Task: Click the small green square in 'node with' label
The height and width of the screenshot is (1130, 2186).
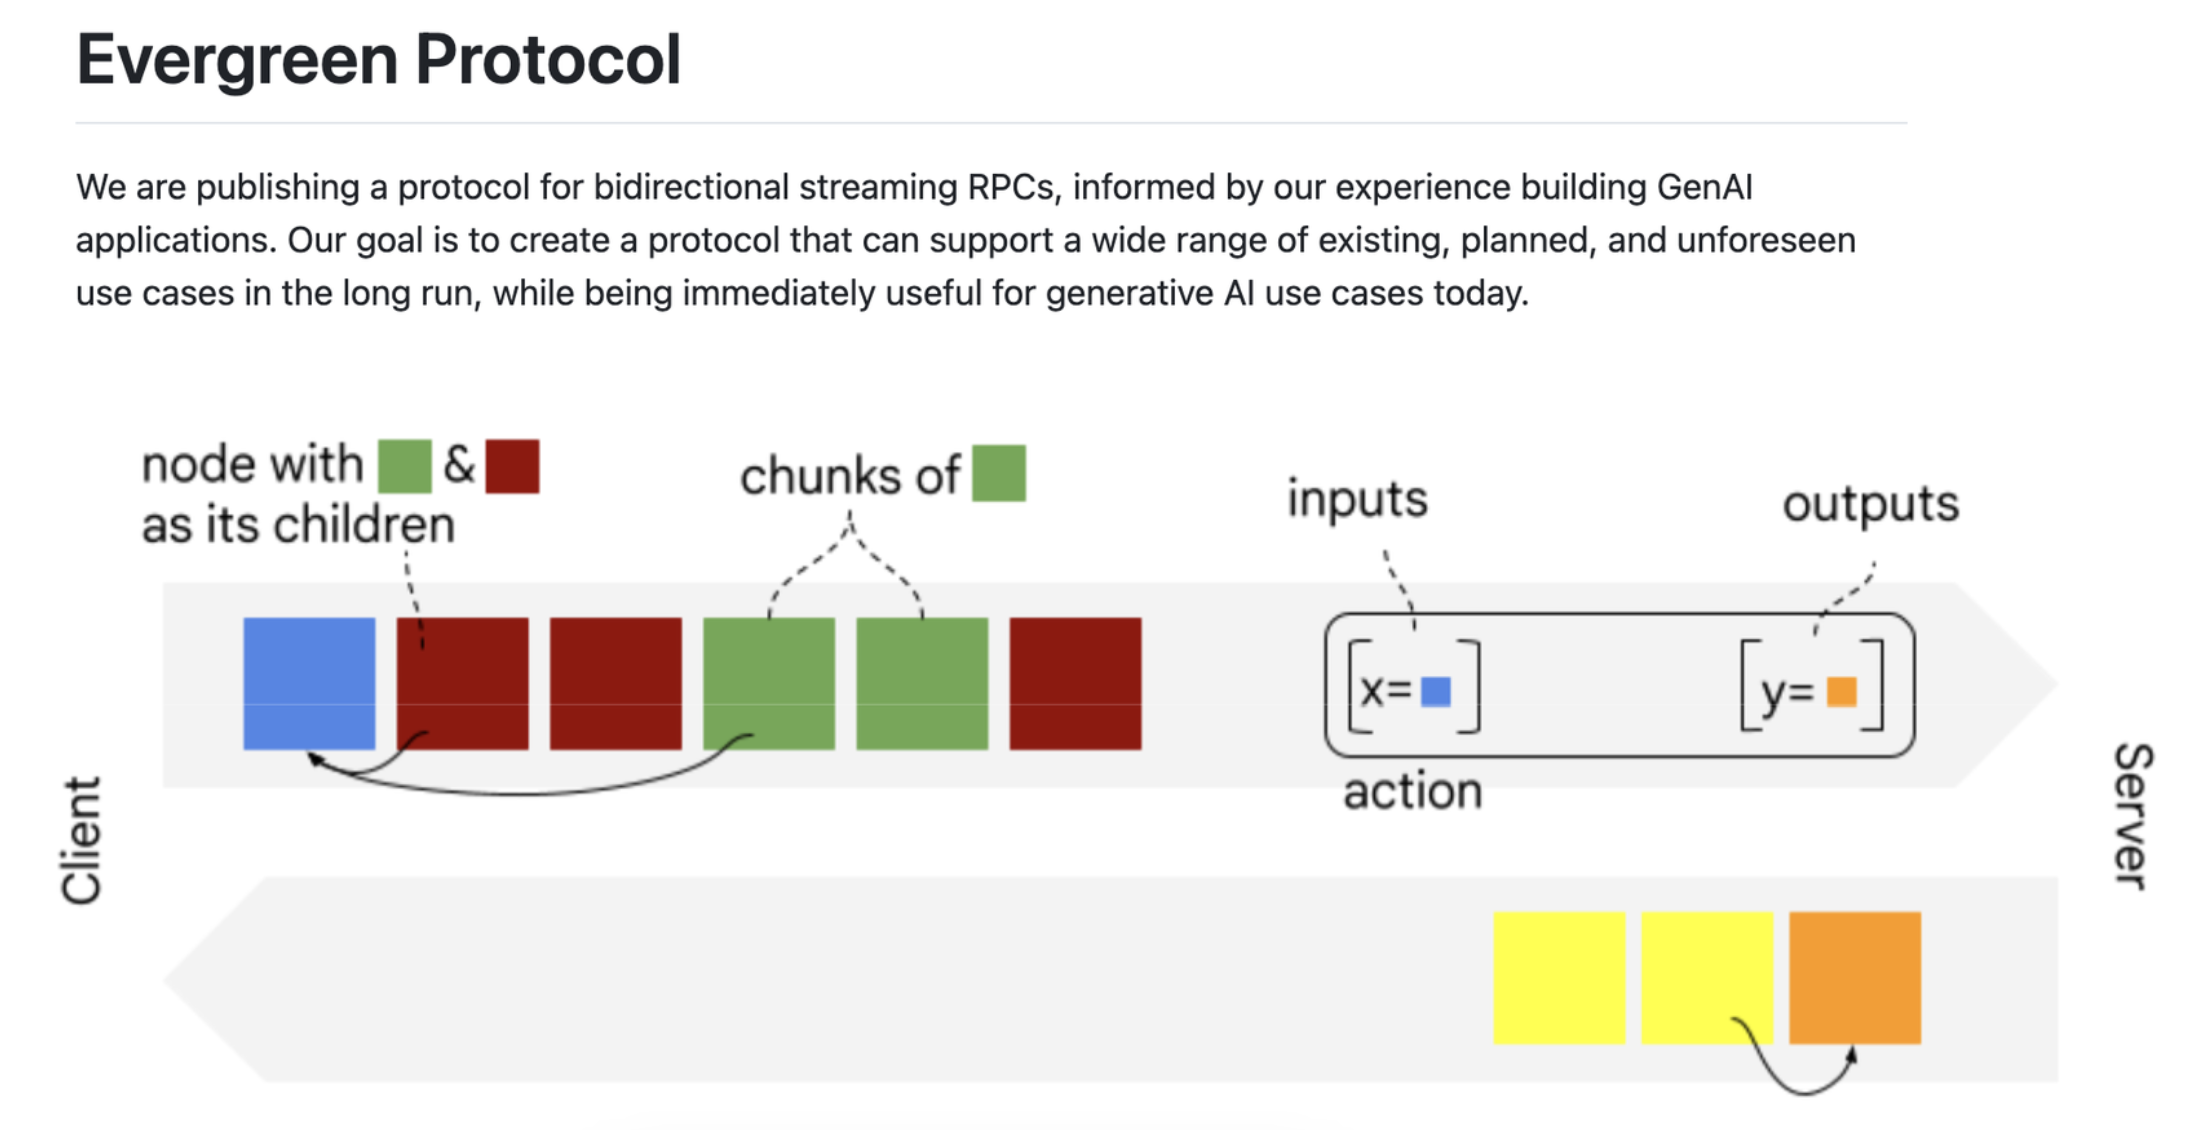Action: coord(405,466)
